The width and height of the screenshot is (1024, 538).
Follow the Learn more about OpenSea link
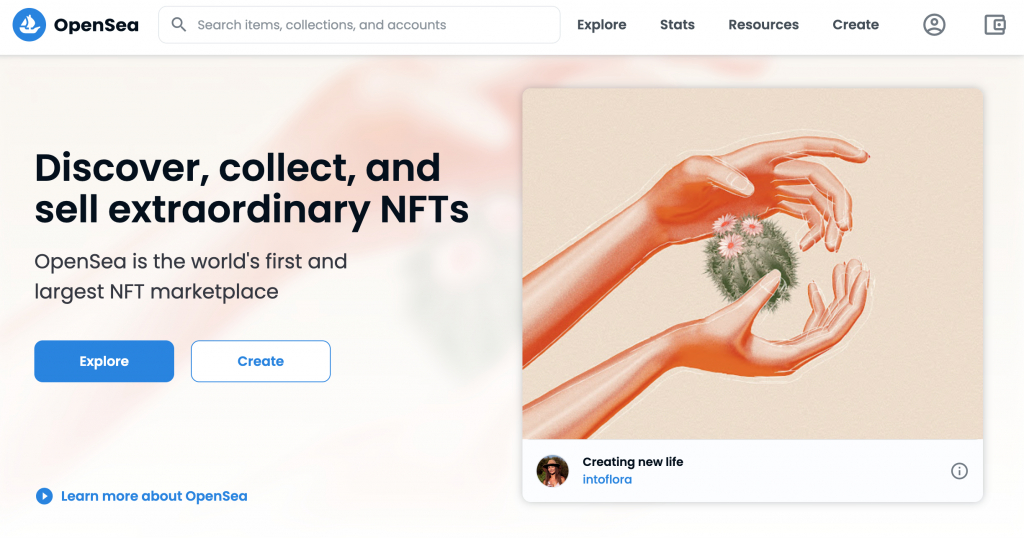tap(154, 496)
